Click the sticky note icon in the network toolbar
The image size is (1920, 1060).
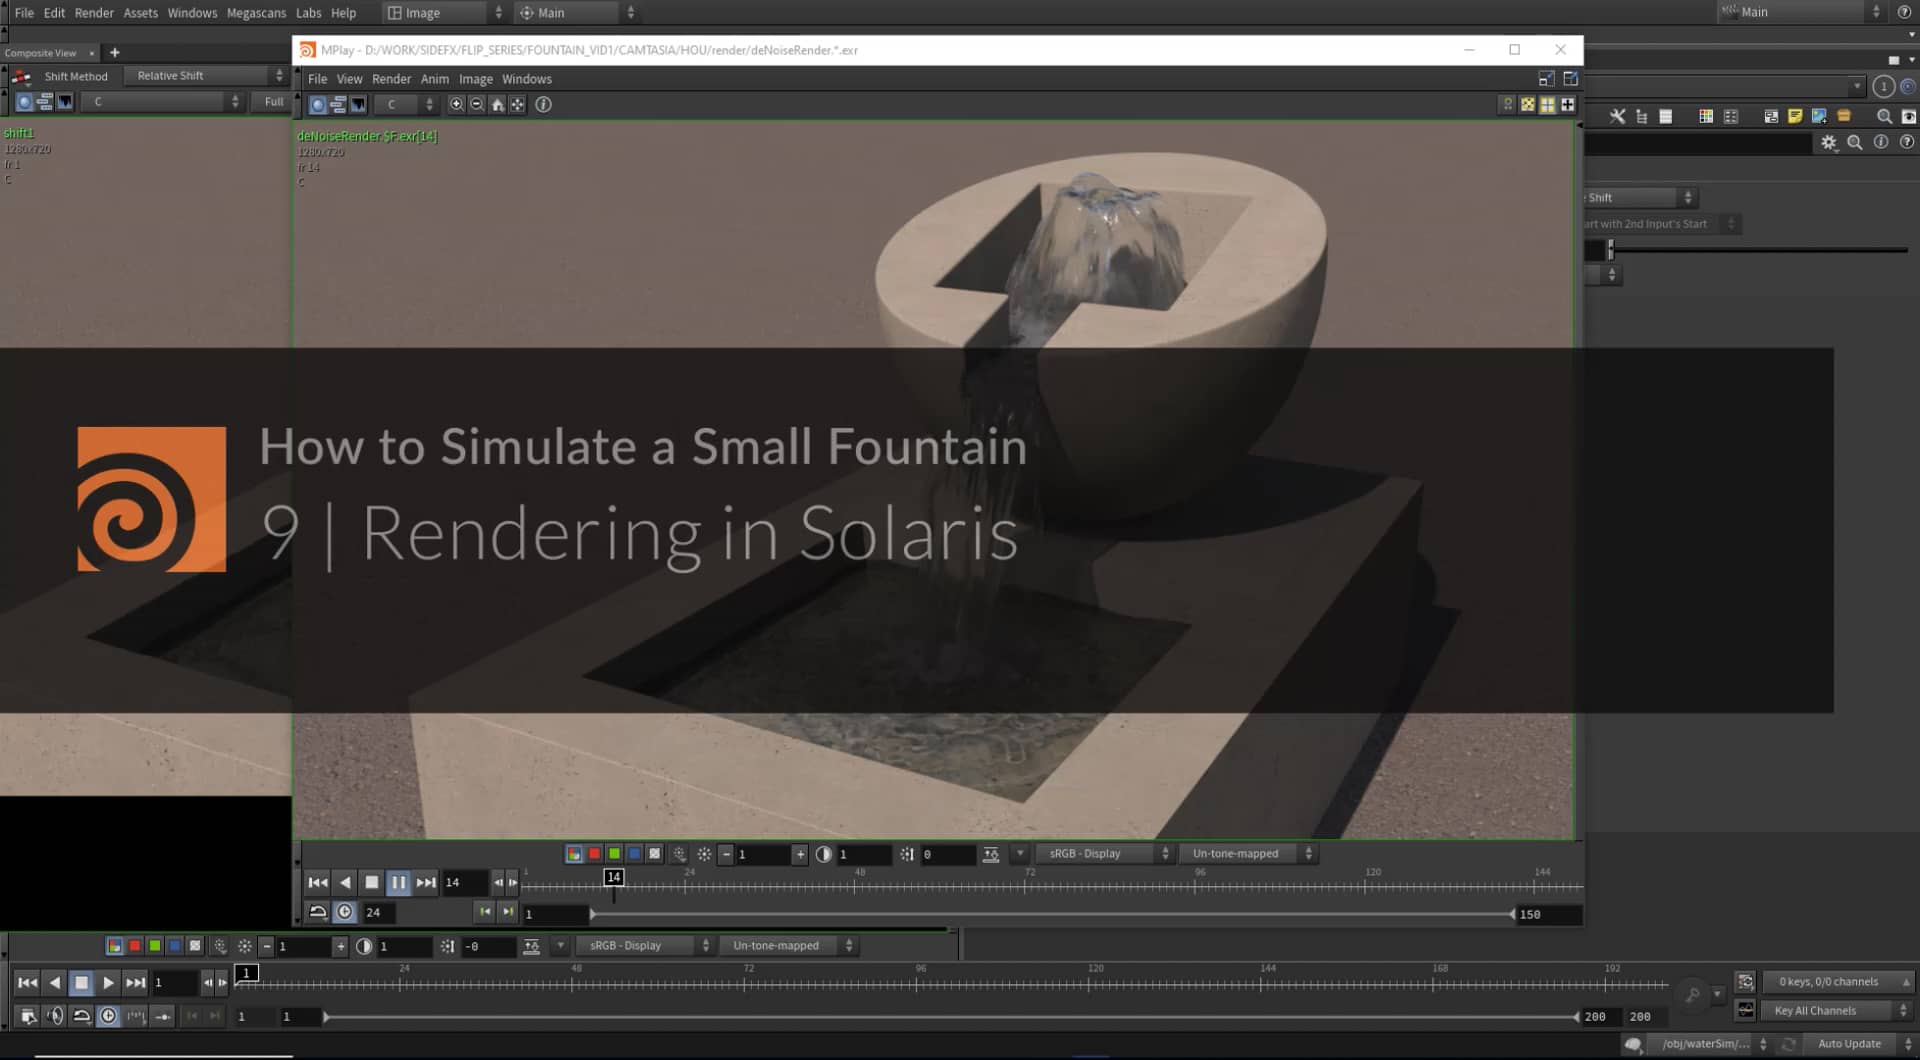pos(1795,116)
